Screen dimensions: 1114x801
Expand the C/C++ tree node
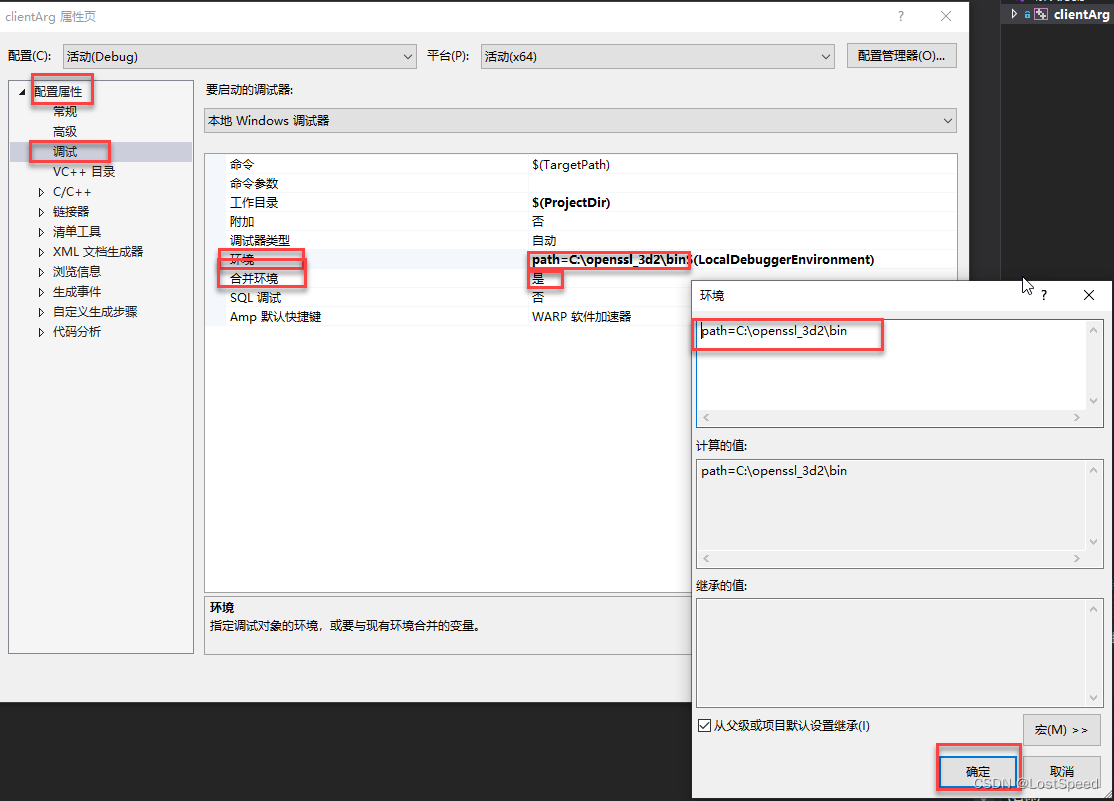coord(41,192)
